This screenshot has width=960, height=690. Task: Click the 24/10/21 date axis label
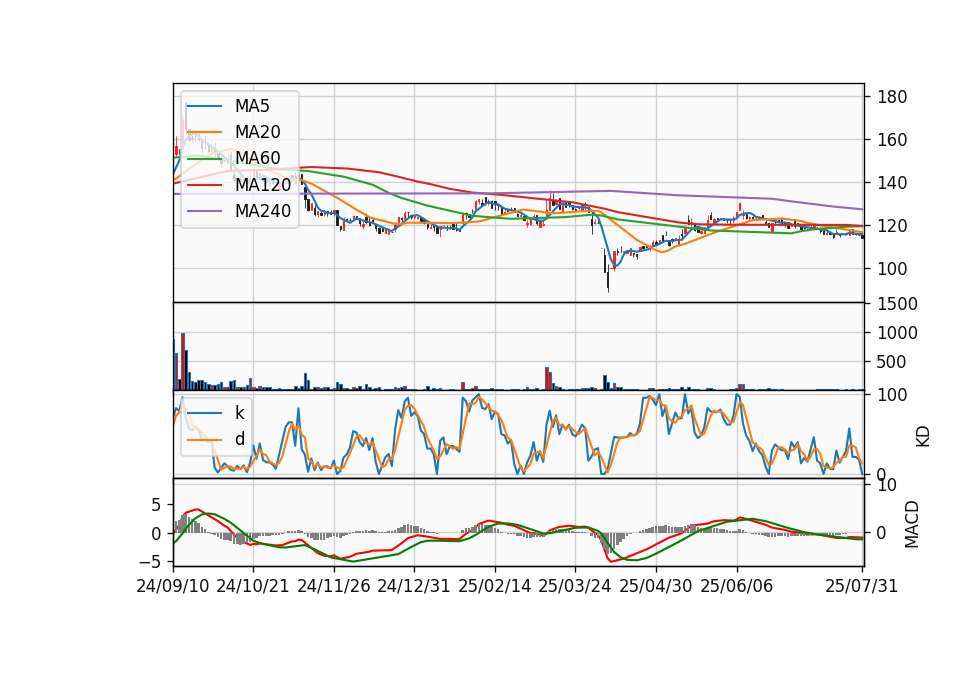click(253, 586)
